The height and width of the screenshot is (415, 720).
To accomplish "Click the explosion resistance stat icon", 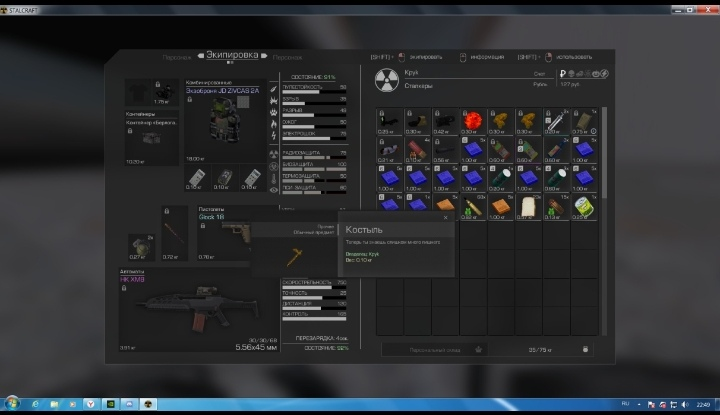I will click(274, 101).
